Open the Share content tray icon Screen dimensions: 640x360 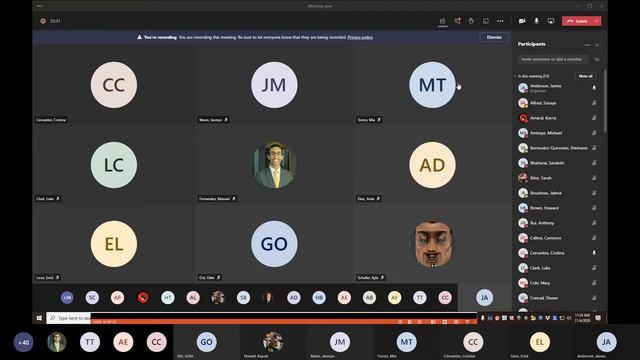486,21
